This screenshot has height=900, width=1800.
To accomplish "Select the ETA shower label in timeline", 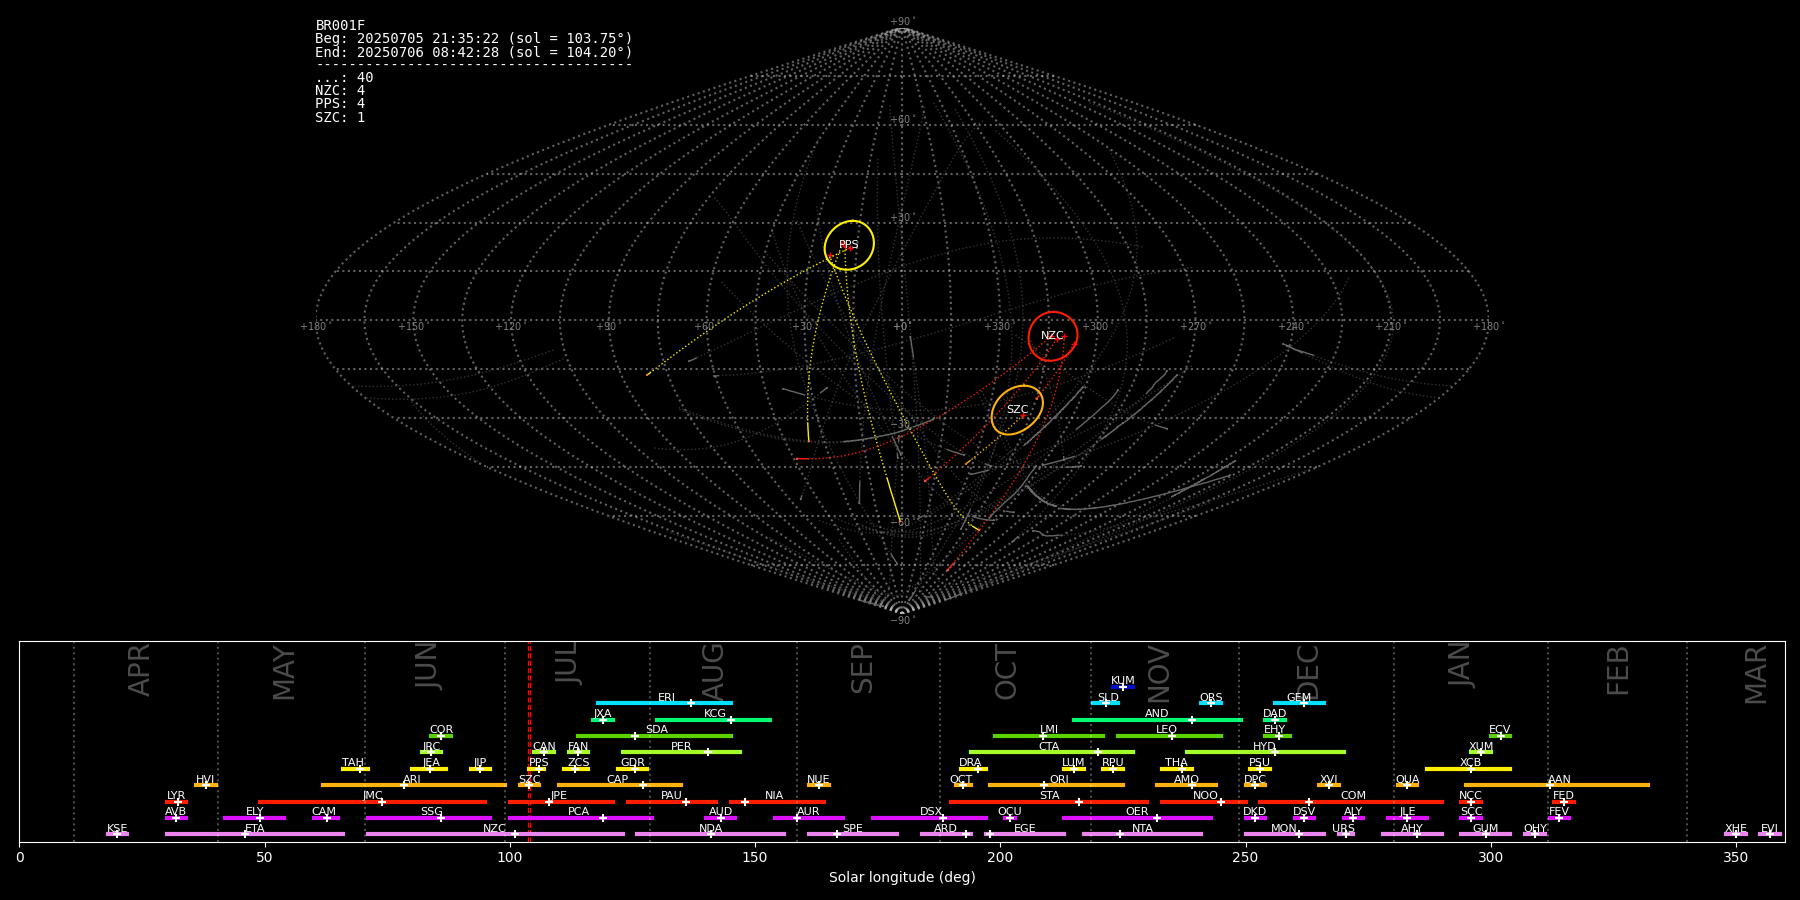I will tap(255, 829).
